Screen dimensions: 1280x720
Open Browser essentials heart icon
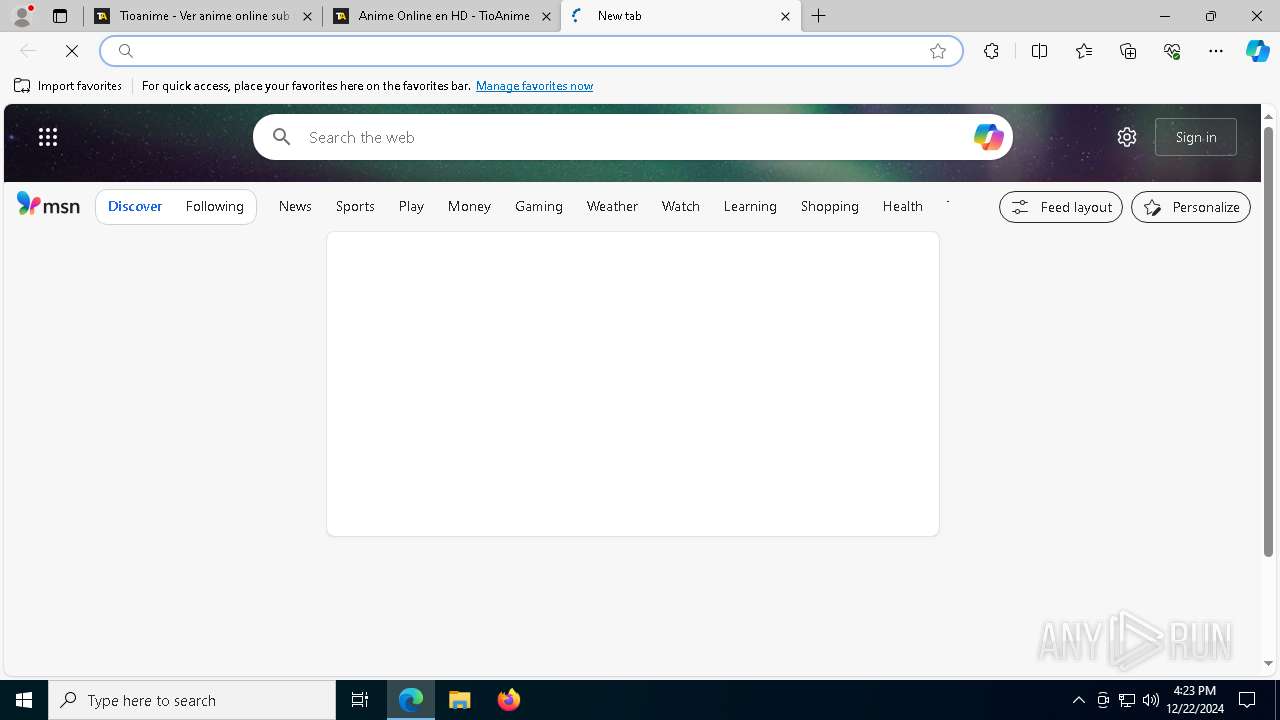point(1172,51)
